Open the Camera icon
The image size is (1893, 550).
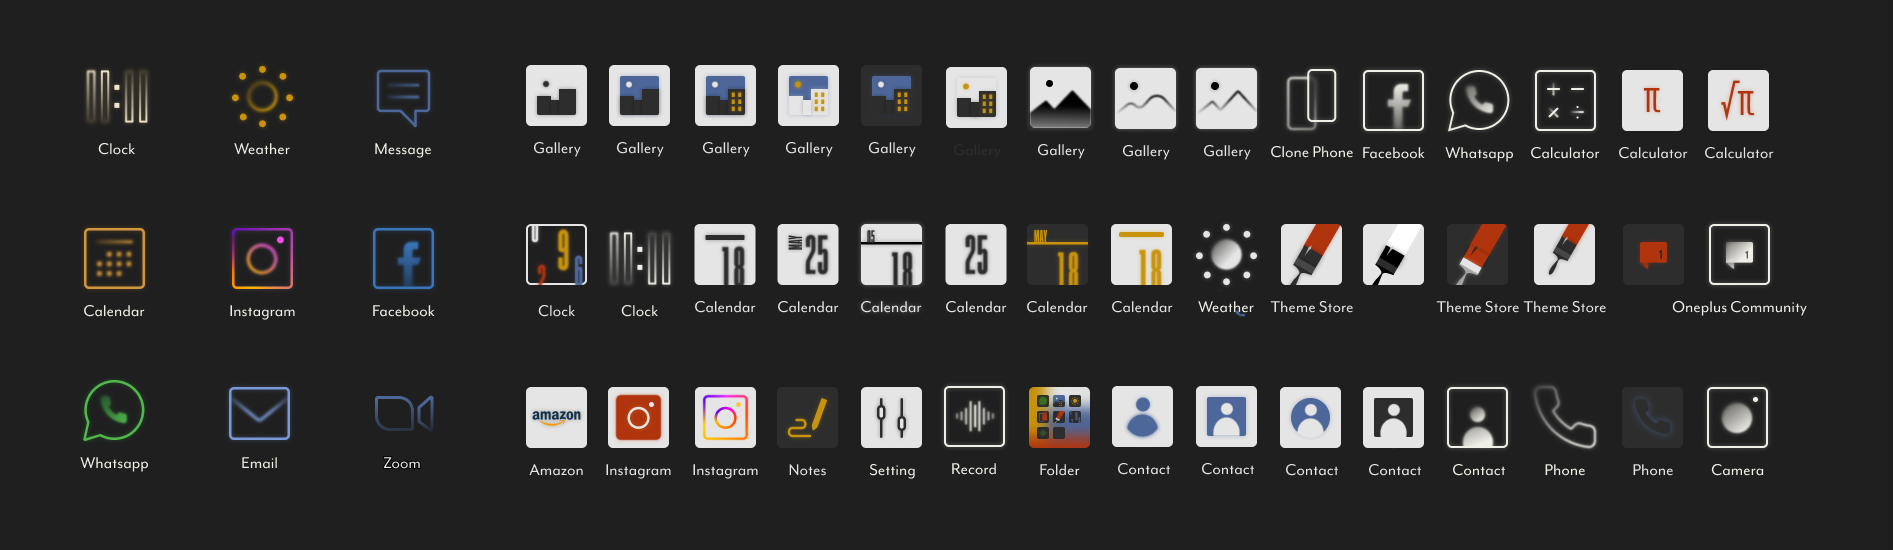(1738, 417)
